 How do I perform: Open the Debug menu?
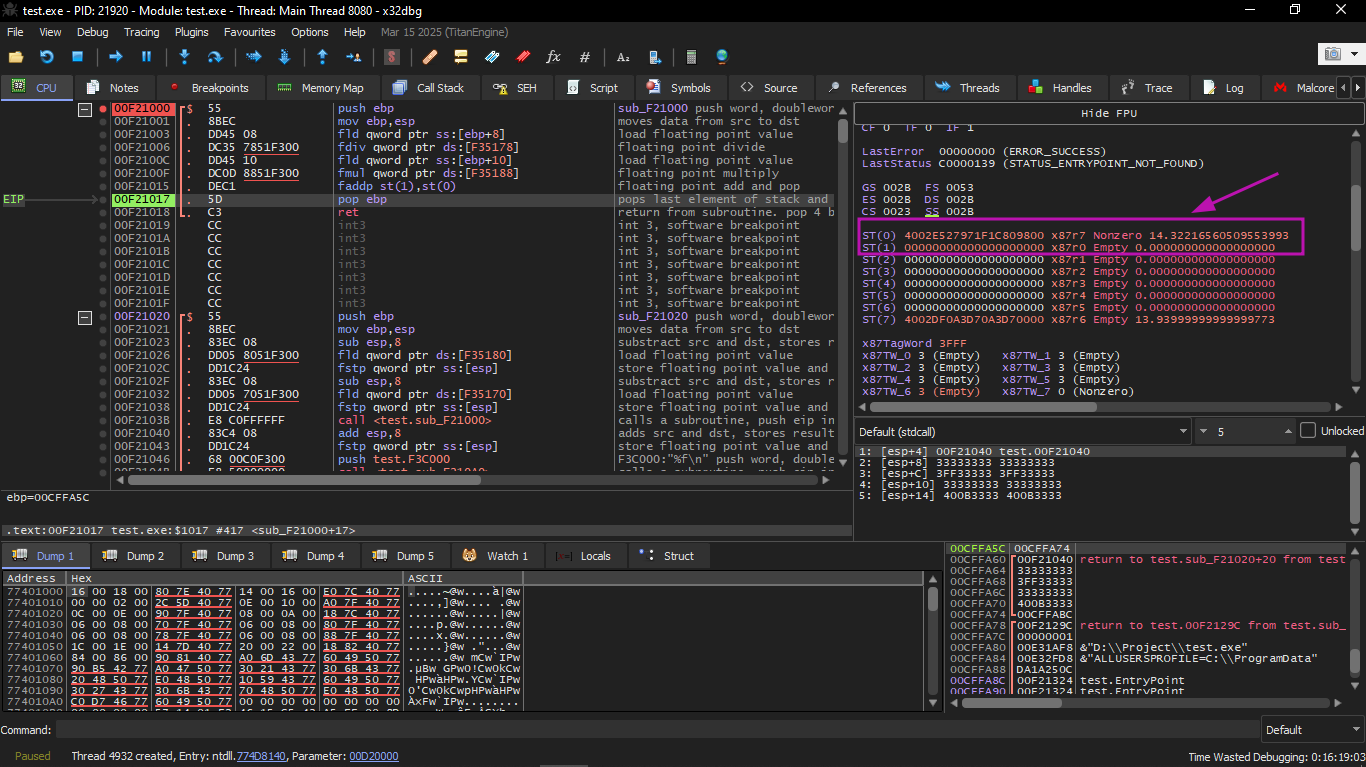click(92, 32)
